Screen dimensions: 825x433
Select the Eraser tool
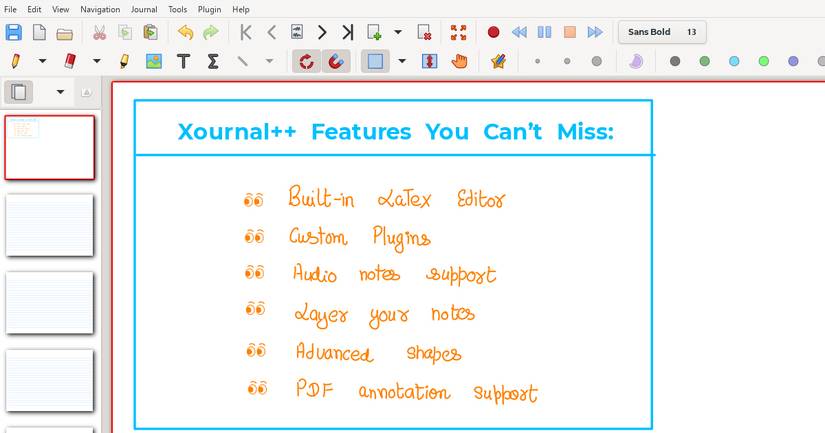coord(70,61)
